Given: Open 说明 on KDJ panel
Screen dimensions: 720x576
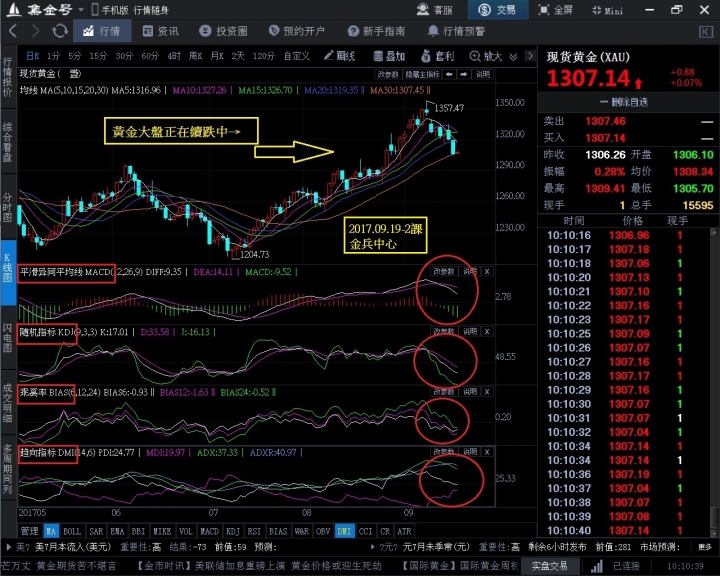Looking at the screenshot, I should tap(469, 332).
